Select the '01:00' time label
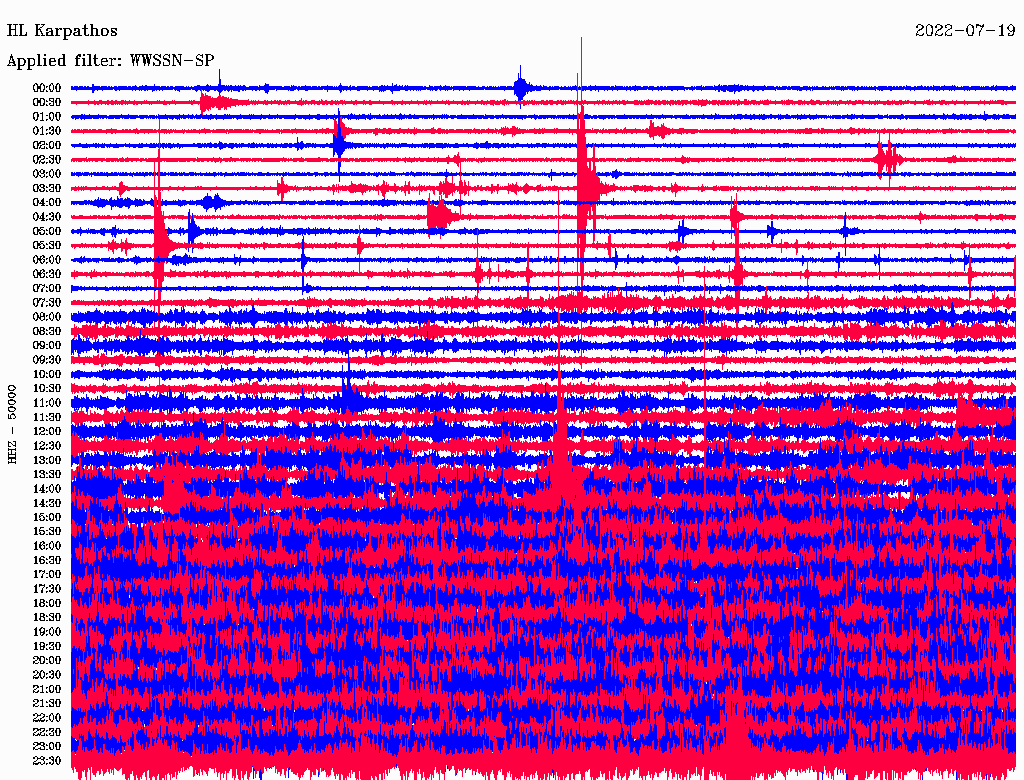 click(47, 117)
